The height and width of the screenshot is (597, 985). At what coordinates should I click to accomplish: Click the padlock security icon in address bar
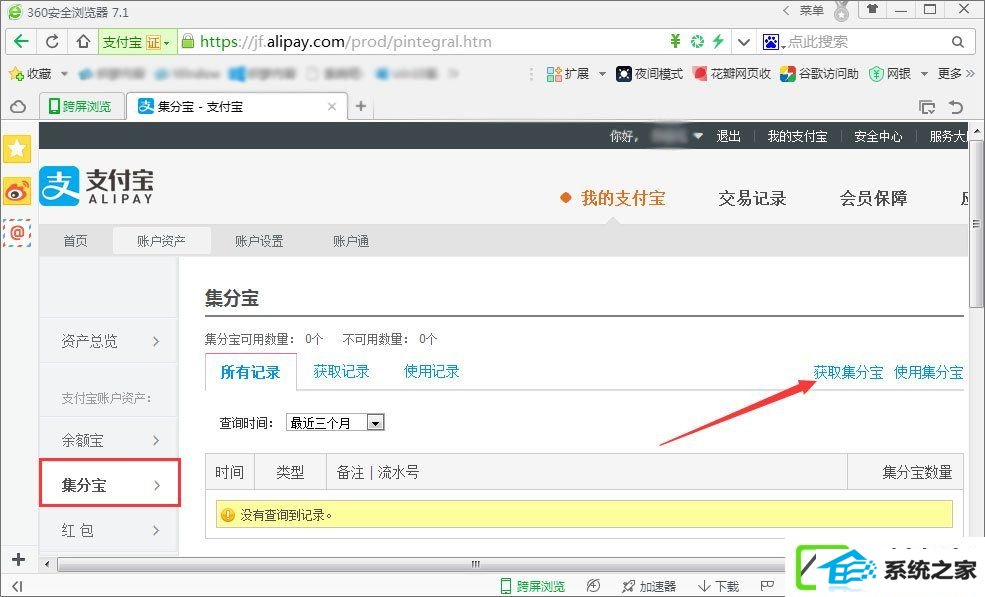pyautogui.click(x=187, y=41)
